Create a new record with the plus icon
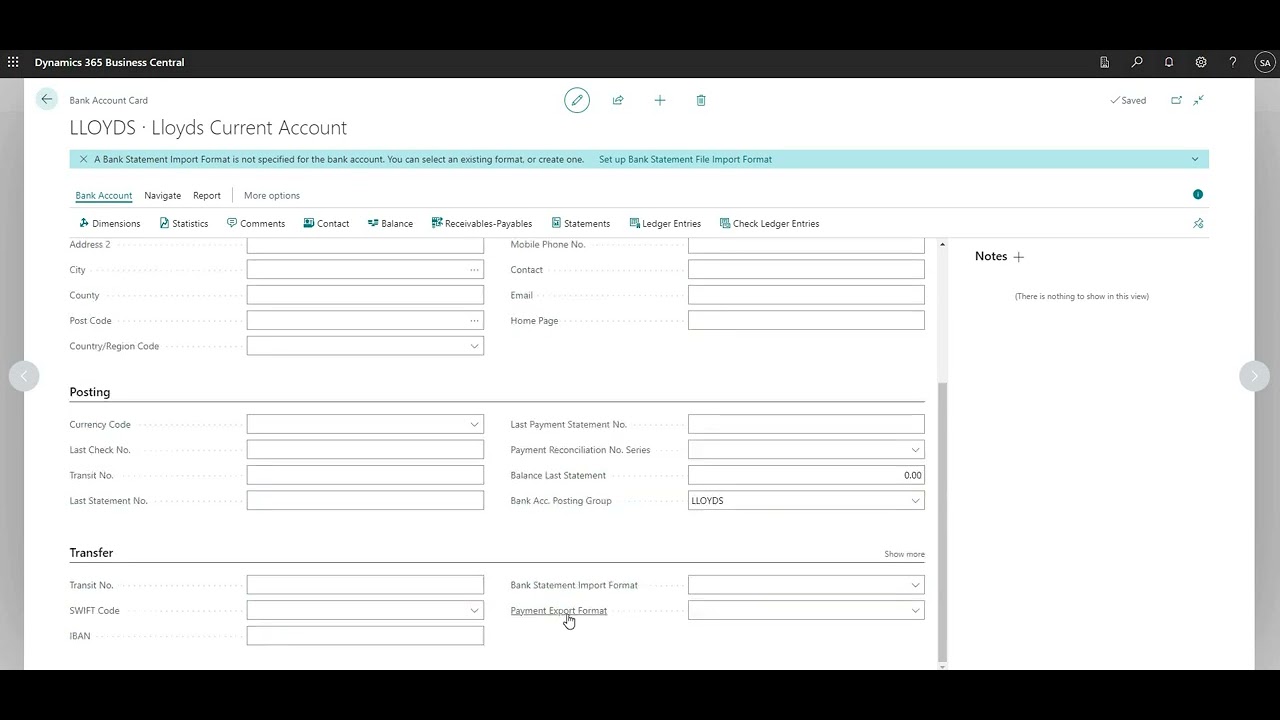The width and height of the screenshot is (1280, 720). pos(660,100)
